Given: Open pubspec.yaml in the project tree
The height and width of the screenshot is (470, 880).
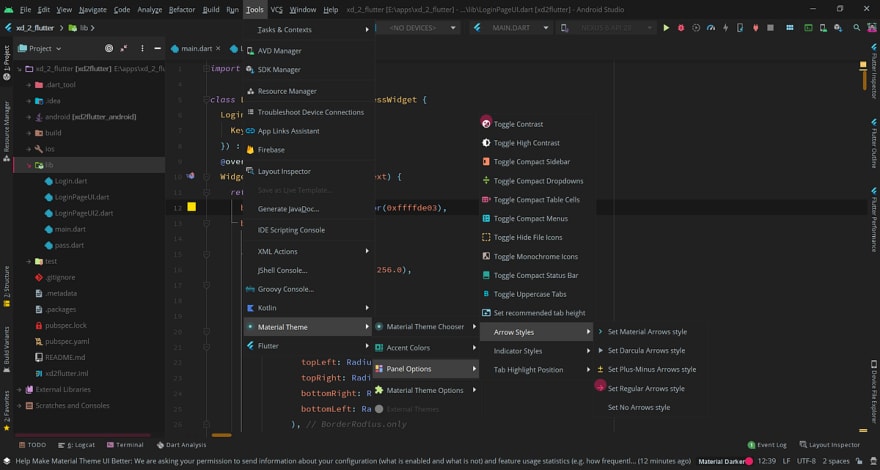Looking at the screenshot, I should point(67,341).
